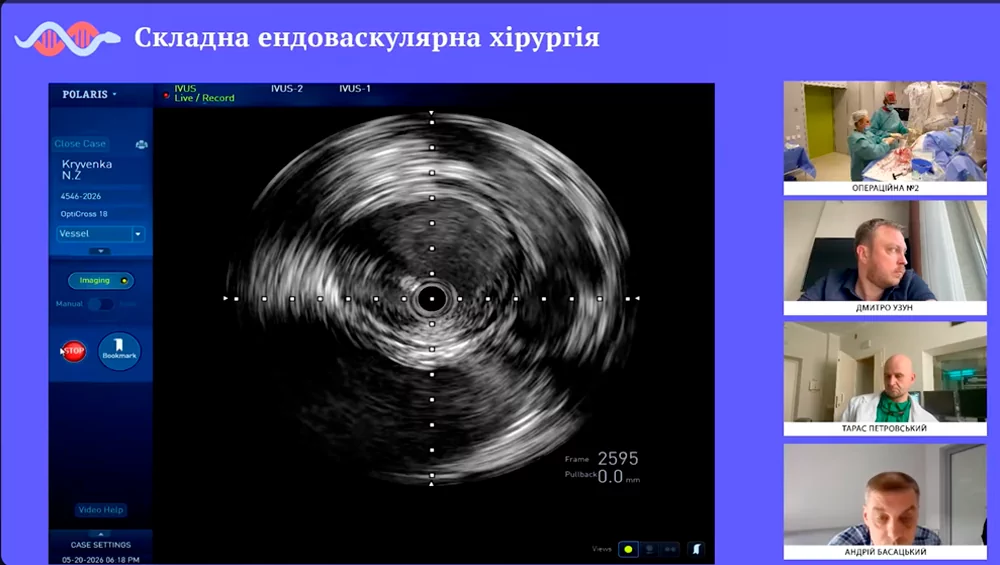Screen dimensions: 1000x565
Task: Open АНДРІЙ БАСАЦЬКИЙ video thumbnail
Action: pos(885,501)
